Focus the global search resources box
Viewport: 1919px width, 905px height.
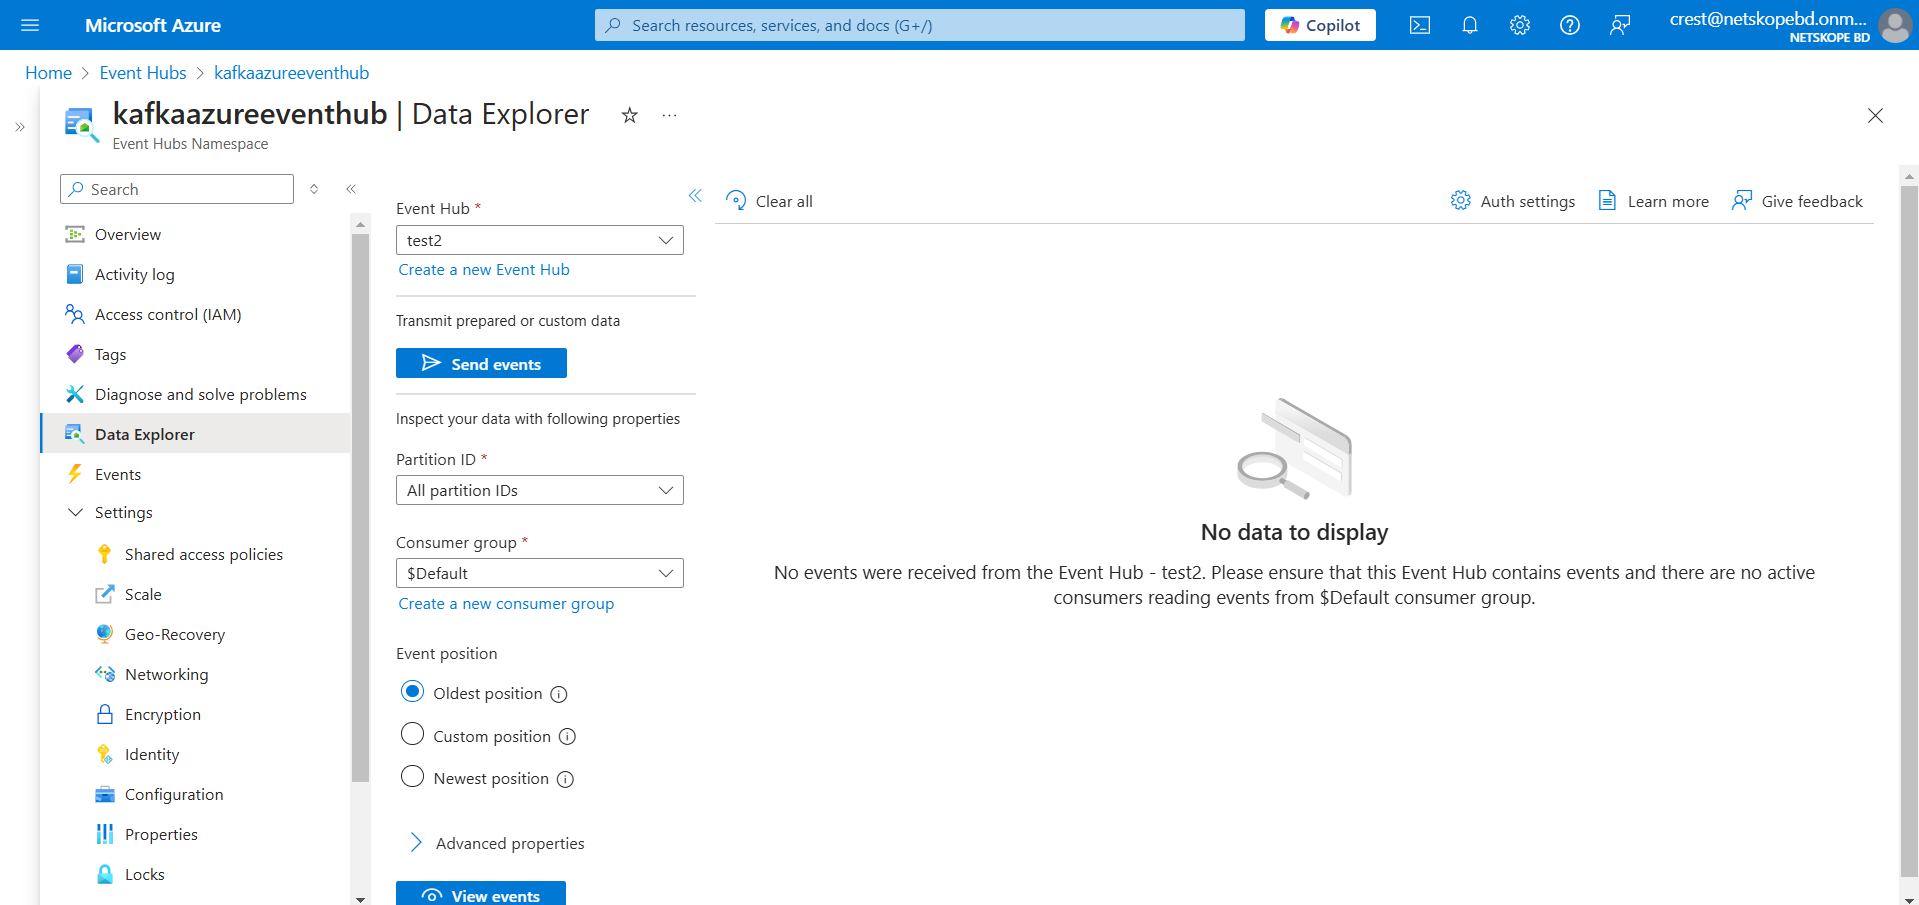(x=920, y=25)
